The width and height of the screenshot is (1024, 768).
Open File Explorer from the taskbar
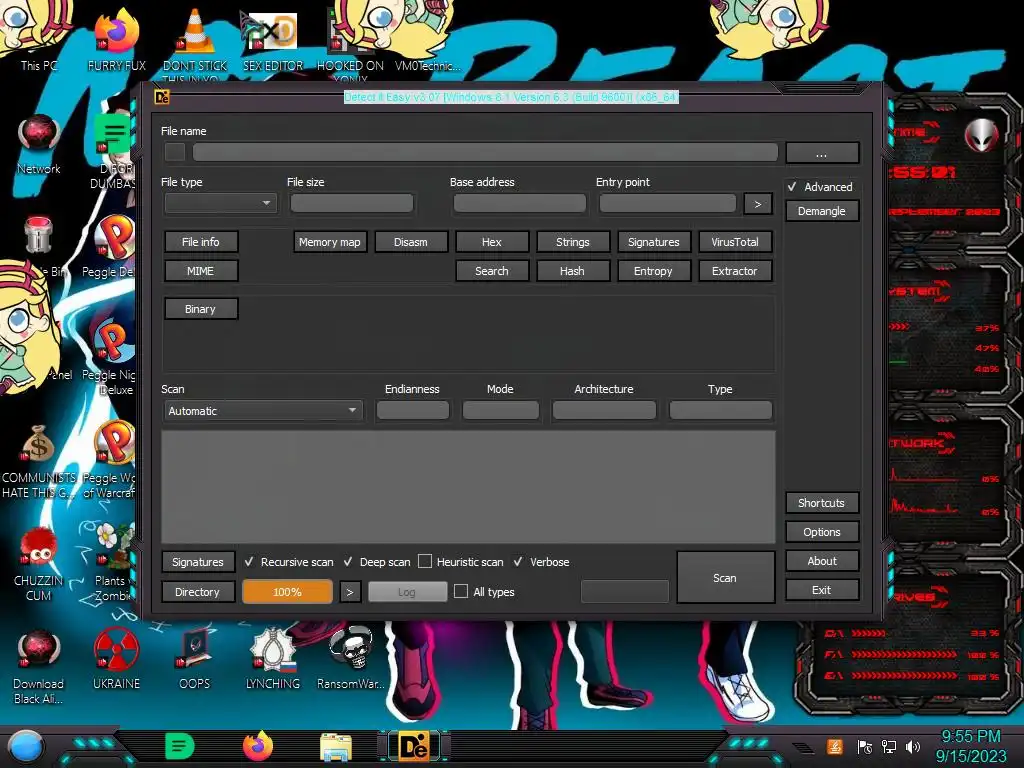[336, 747]
